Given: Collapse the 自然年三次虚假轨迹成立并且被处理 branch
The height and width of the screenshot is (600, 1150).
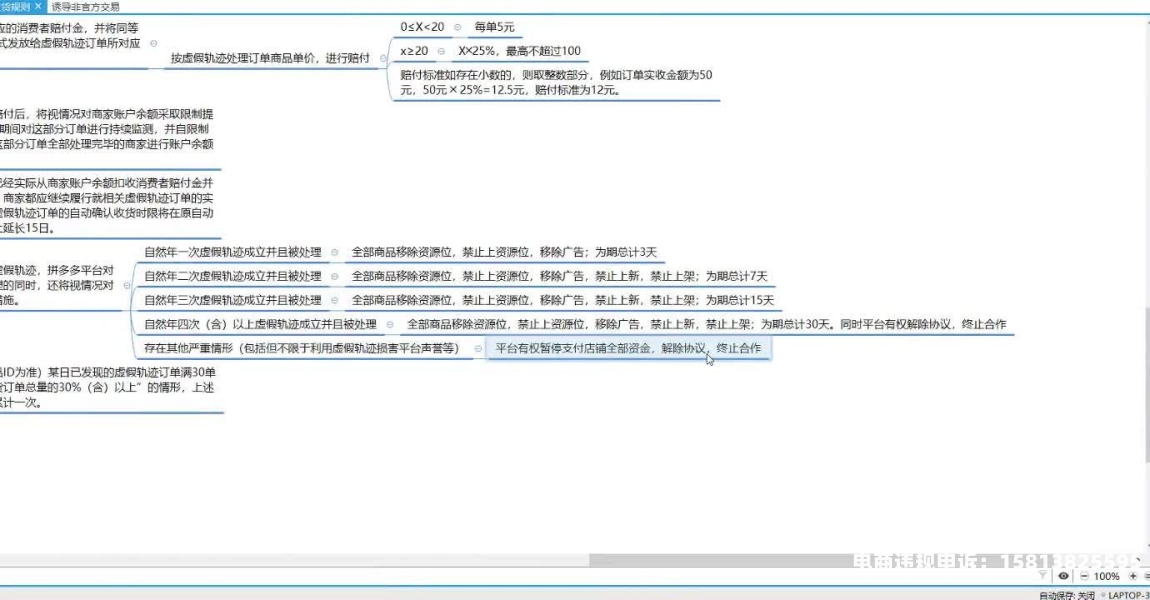Looking at the screenshot, I should [335, 300].
